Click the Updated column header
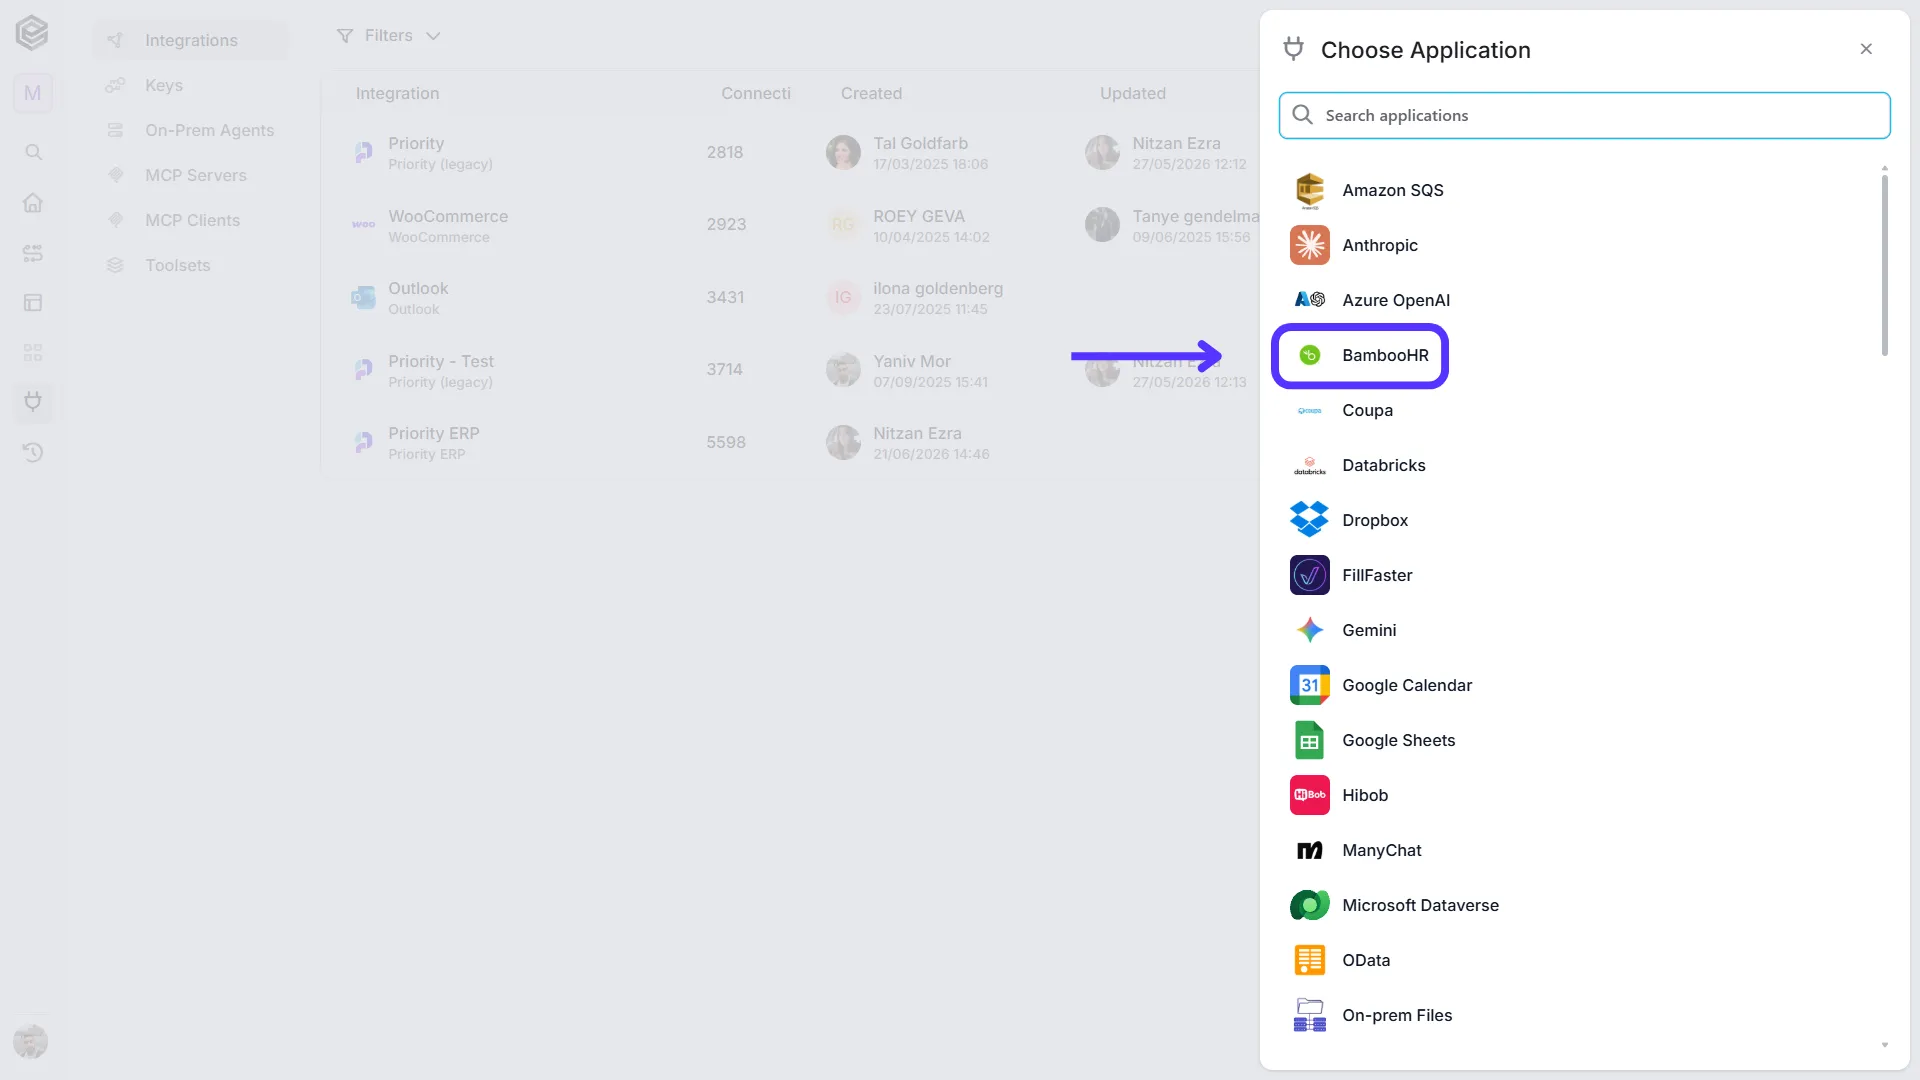This screenshot has height=1080, width=1920. click(1132, 93)
